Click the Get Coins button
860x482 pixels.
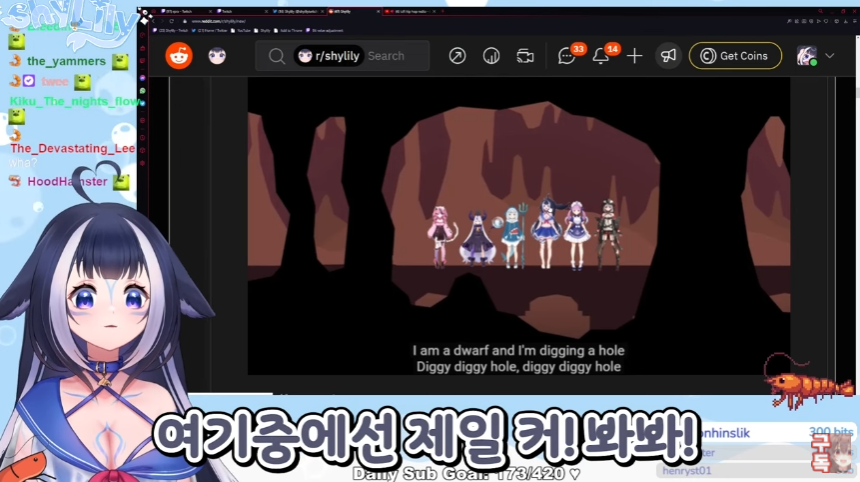[x=735, y=56]
